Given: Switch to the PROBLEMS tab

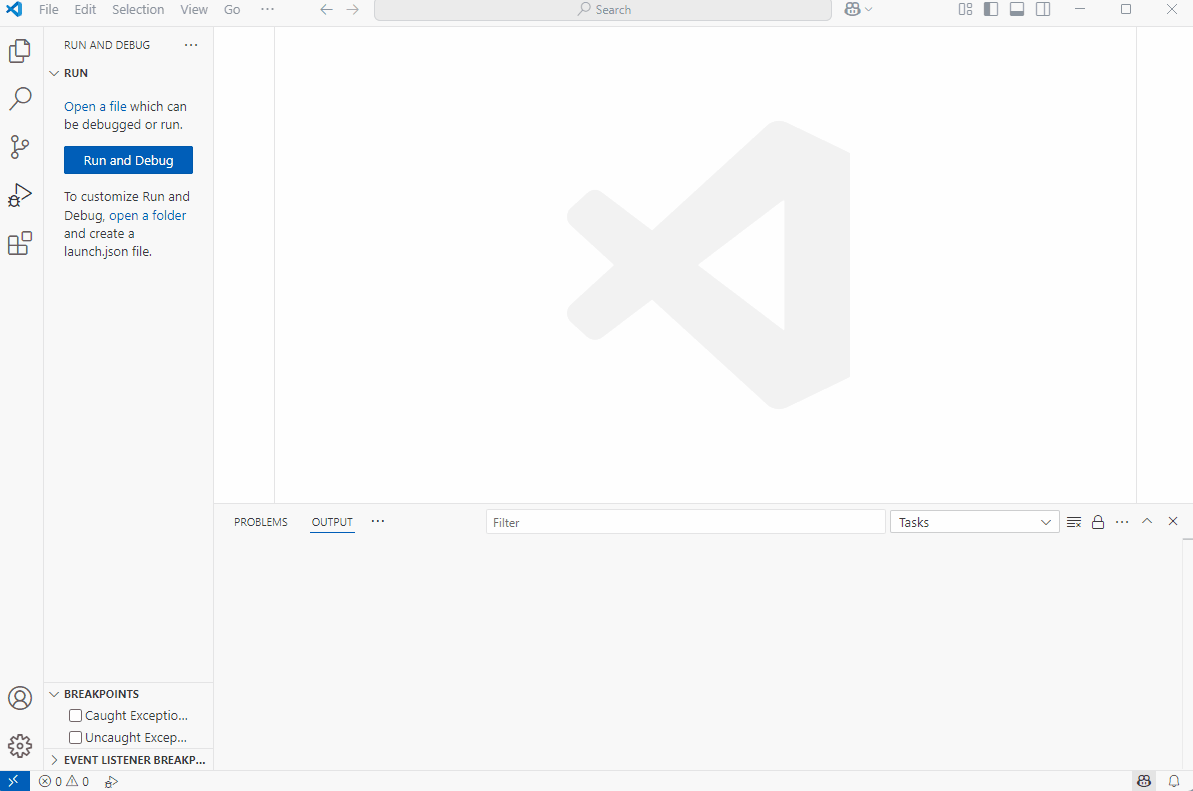Looking at the screenshot, I should (x=261, y=522).
